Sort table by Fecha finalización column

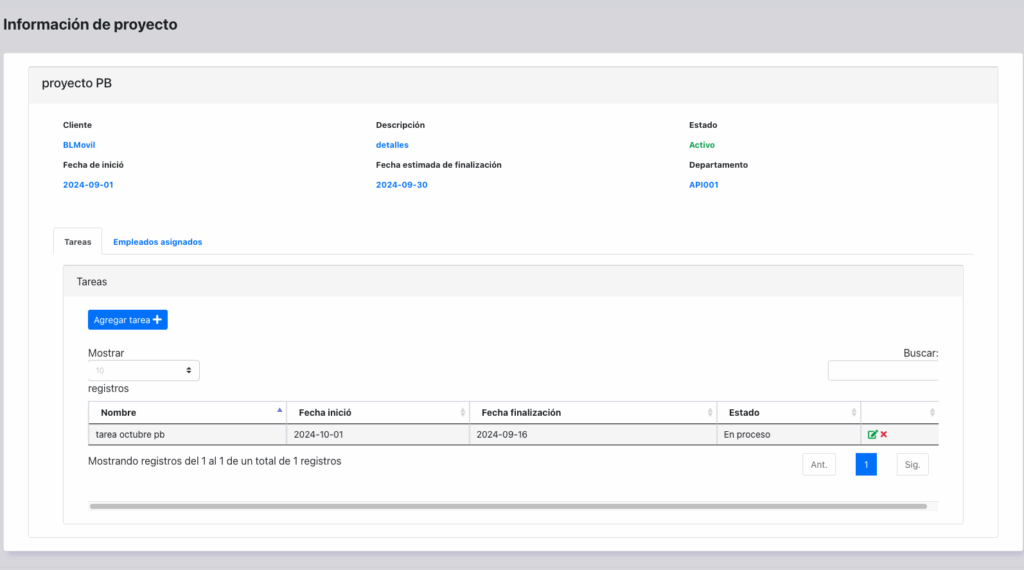[593, 413]
